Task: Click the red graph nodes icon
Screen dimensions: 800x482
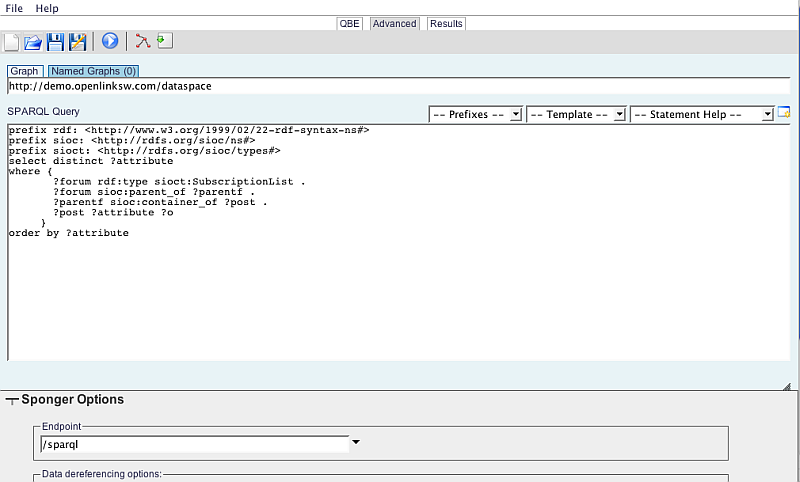Action: (142, 41)
